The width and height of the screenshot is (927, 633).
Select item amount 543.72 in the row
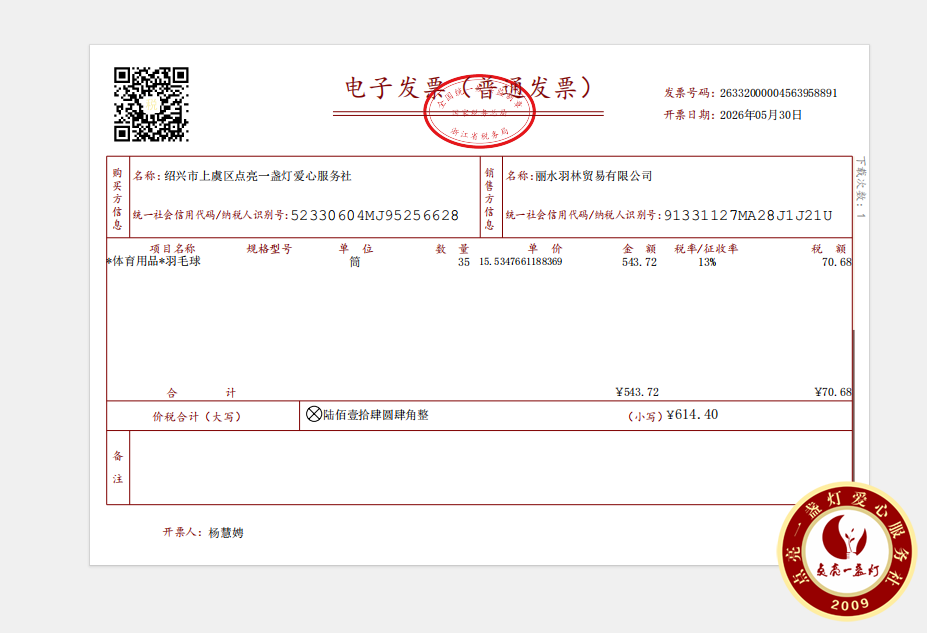click(639, 262)
